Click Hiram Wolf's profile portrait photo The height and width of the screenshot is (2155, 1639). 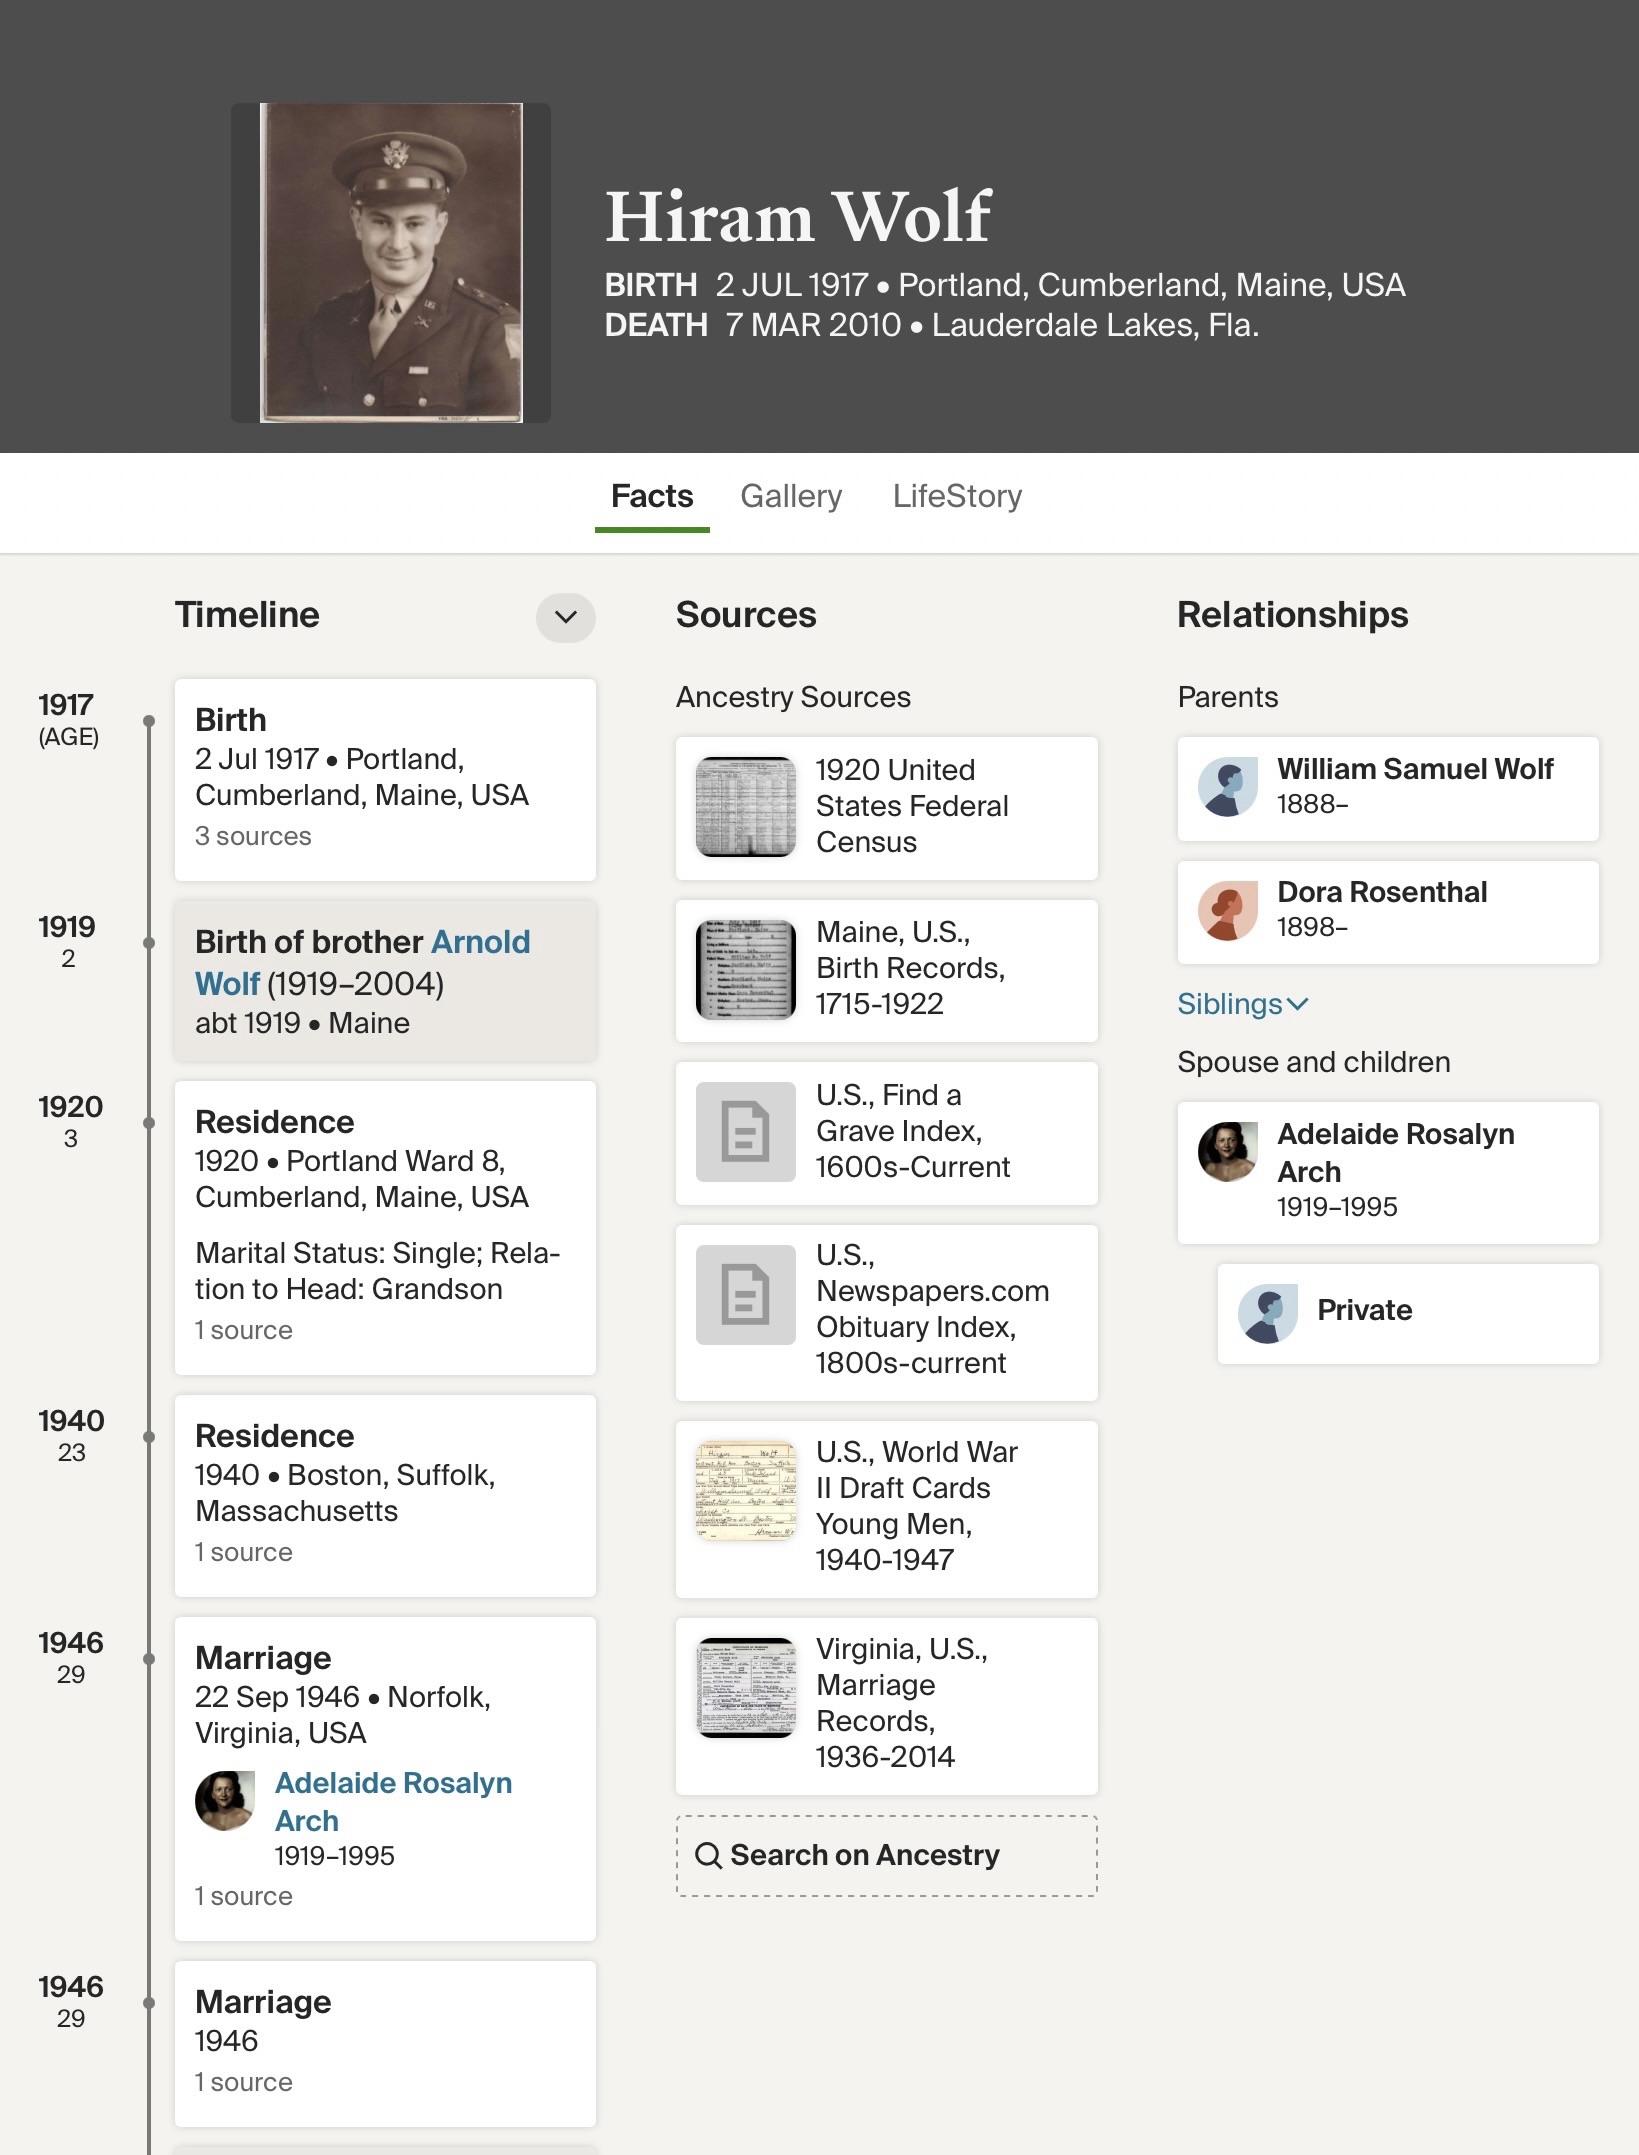391,263
